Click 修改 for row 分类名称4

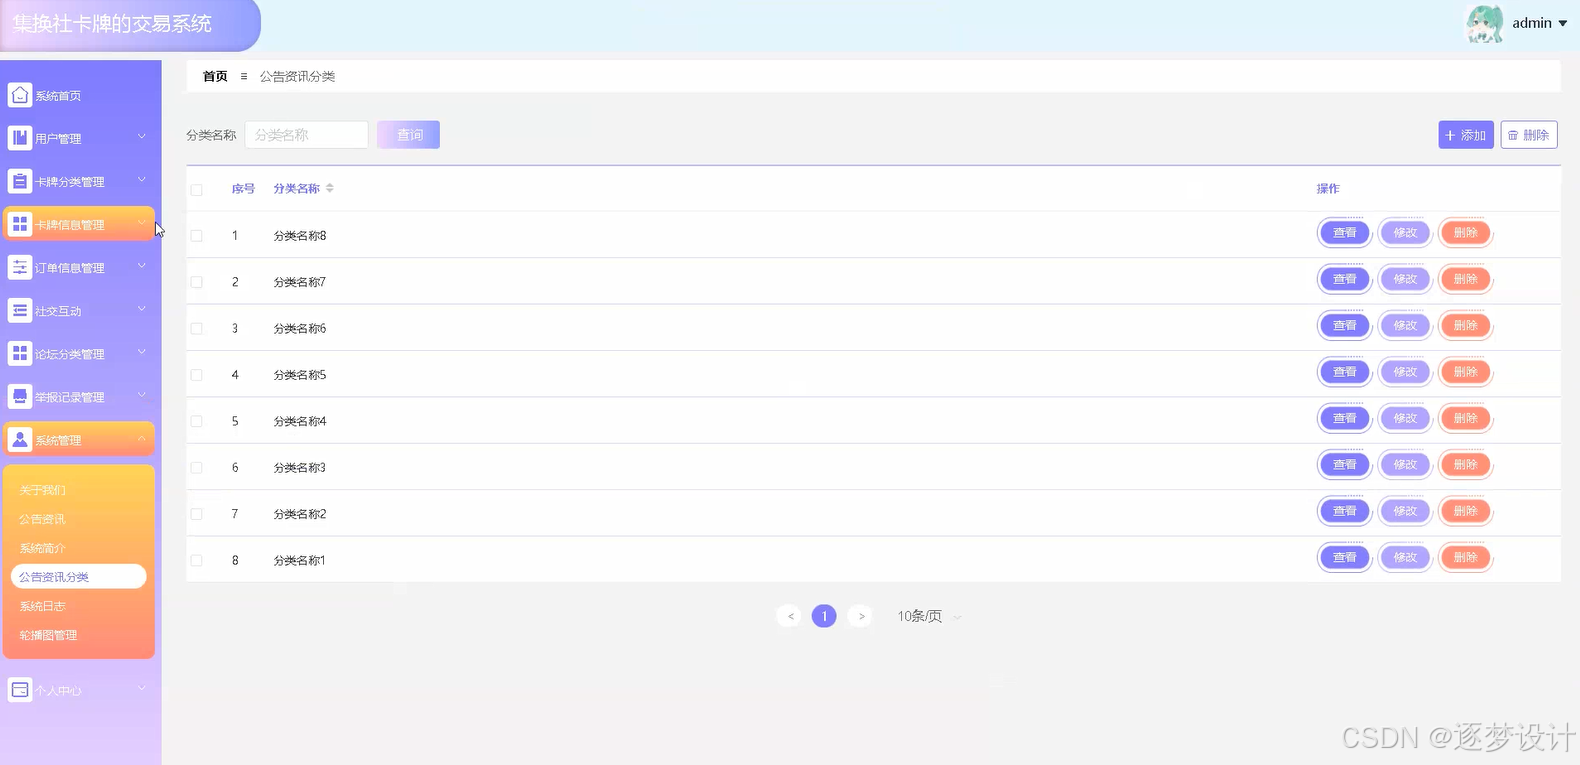coord(1405,418)
